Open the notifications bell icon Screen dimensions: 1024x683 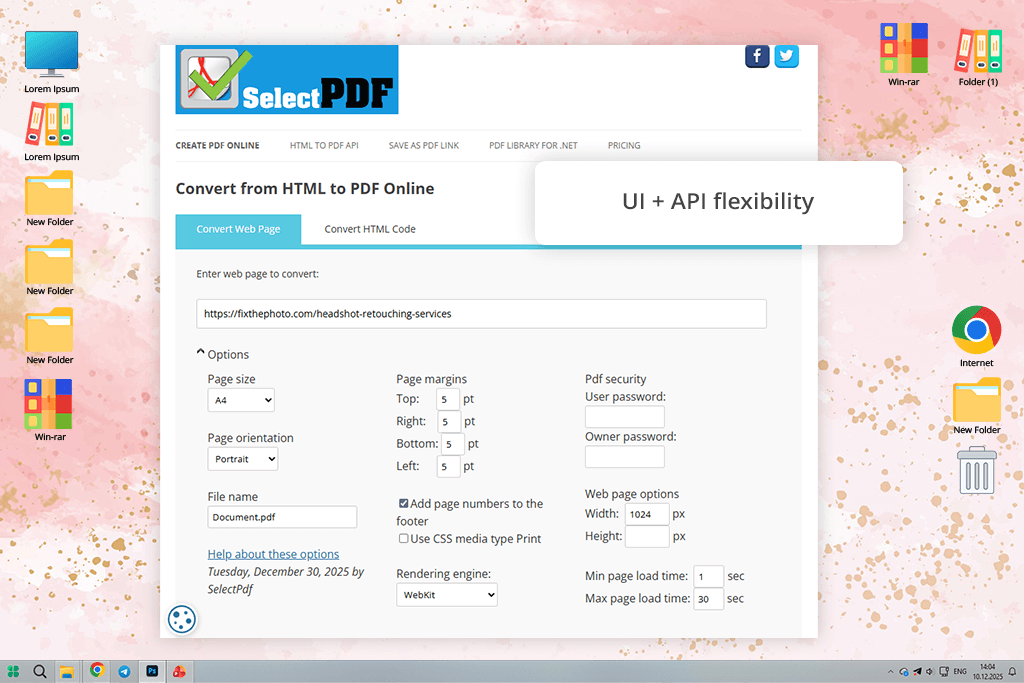pyautogui.click(x=1012, y=672)
